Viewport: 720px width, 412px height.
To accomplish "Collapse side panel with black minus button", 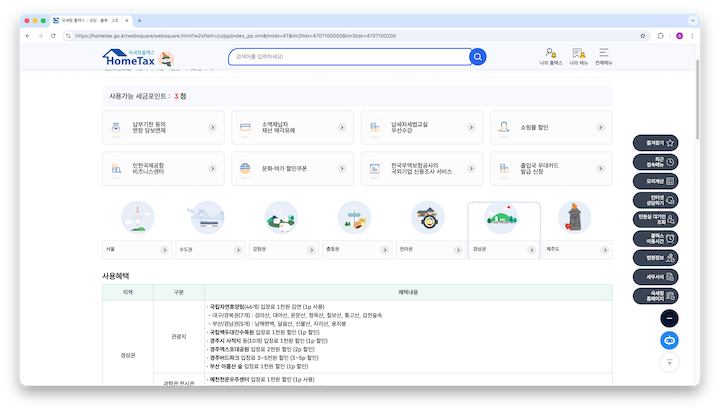I will tap(669, 318).
